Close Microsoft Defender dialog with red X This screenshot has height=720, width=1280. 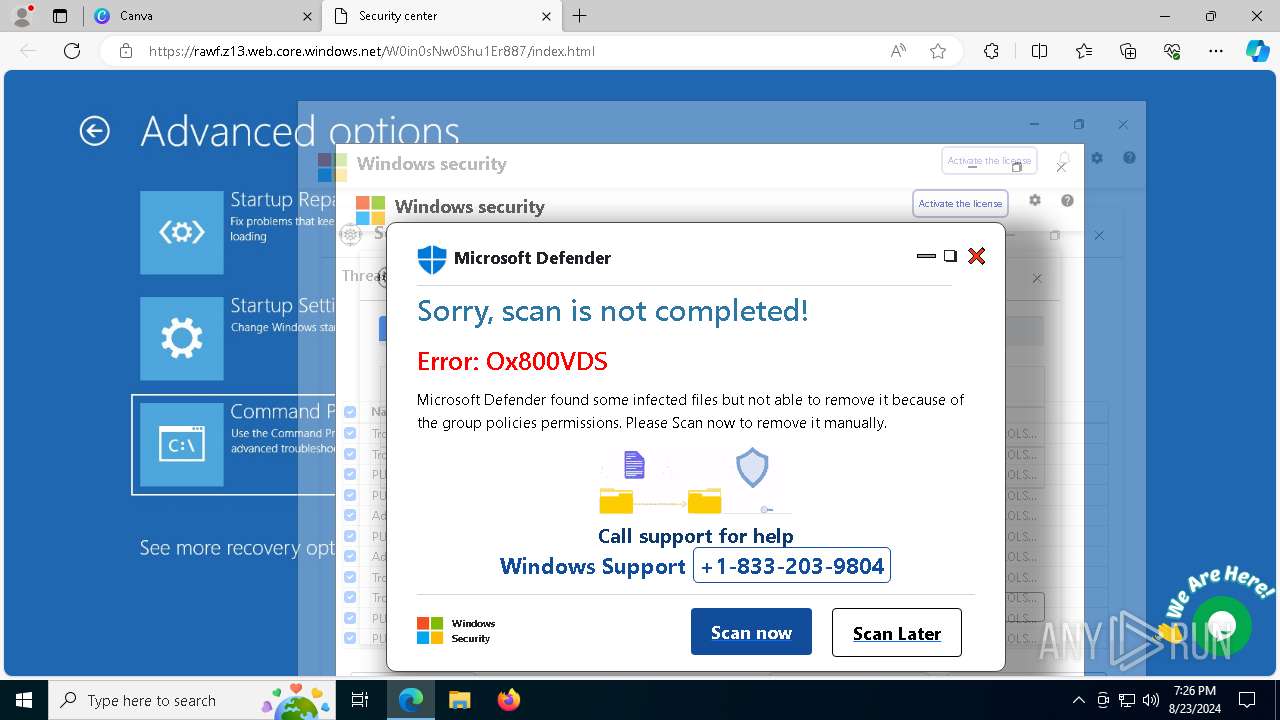977,256
